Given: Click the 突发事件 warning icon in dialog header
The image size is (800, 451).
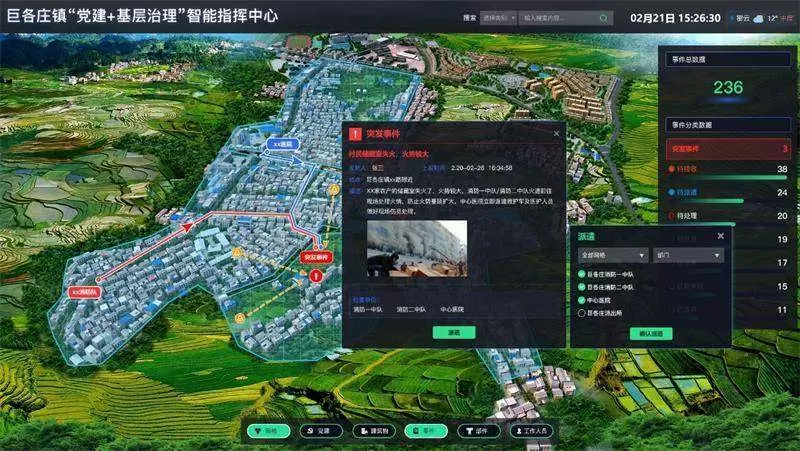Looking at the screenshot, I should click(353, 133).
